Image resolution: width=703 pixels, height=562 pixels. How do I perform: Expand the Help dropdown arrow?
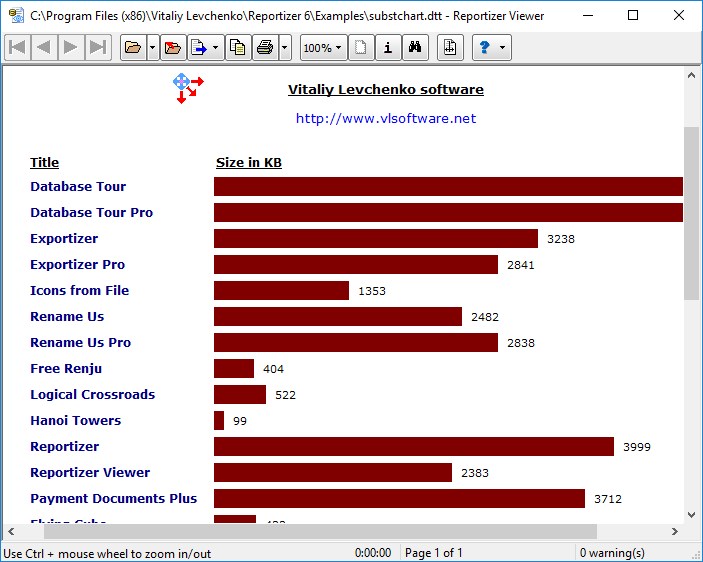pyautogui.click(x=502, y=47)
